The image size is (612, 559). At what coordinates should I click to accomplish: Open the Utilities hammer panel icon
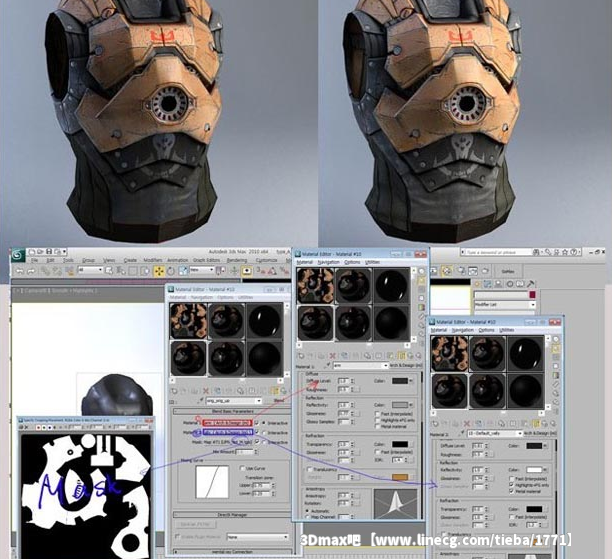531,285
